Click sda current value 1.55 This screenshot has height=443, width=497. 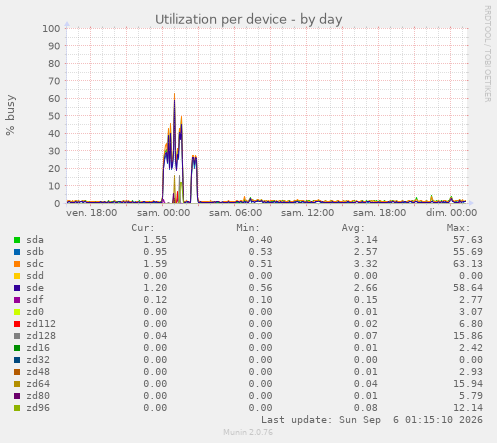tap(155, 240)
